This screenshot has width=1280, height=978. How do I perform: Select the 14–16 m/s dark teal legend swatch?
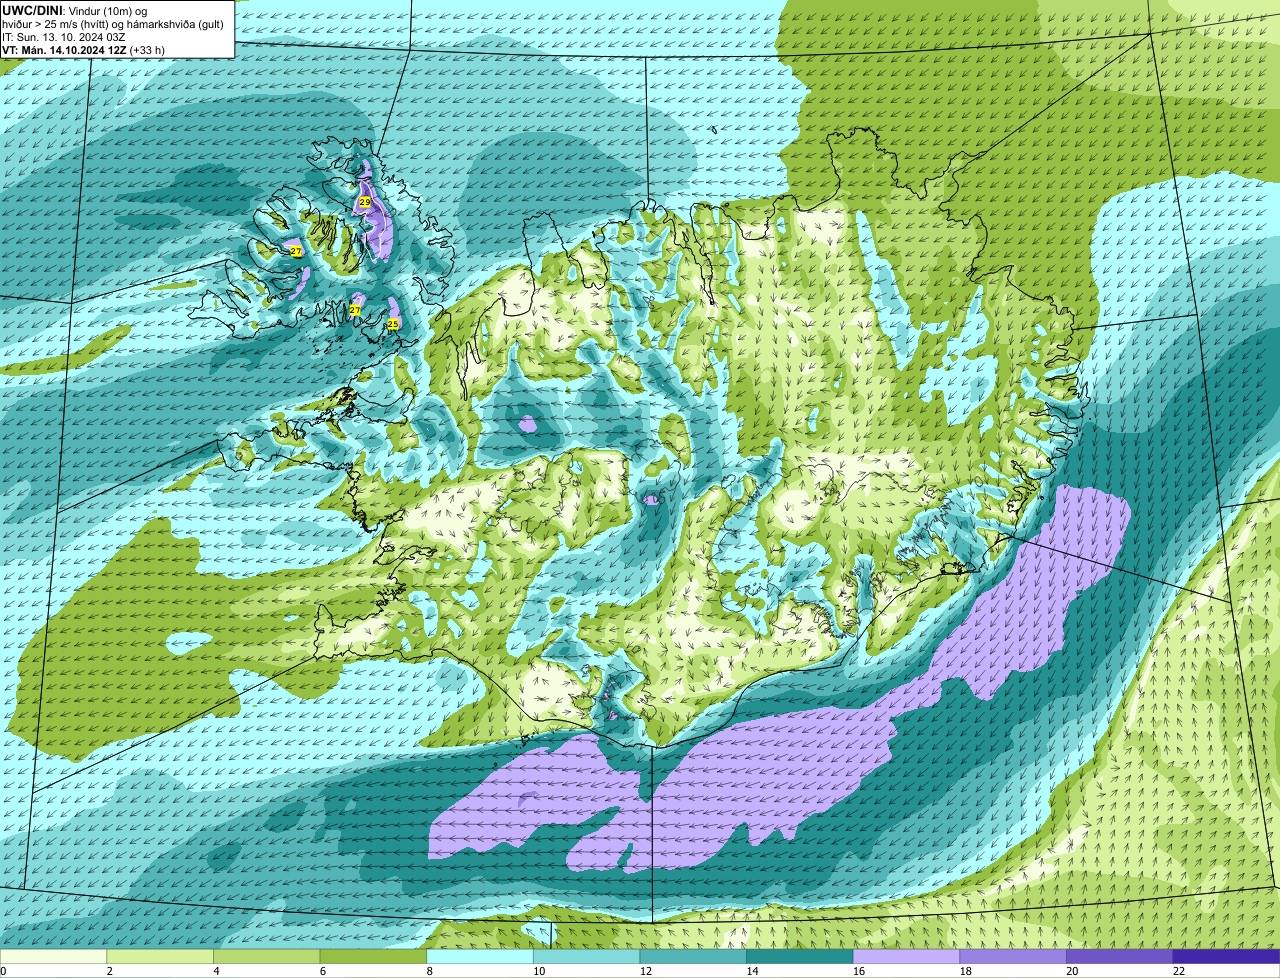[800, 956]
